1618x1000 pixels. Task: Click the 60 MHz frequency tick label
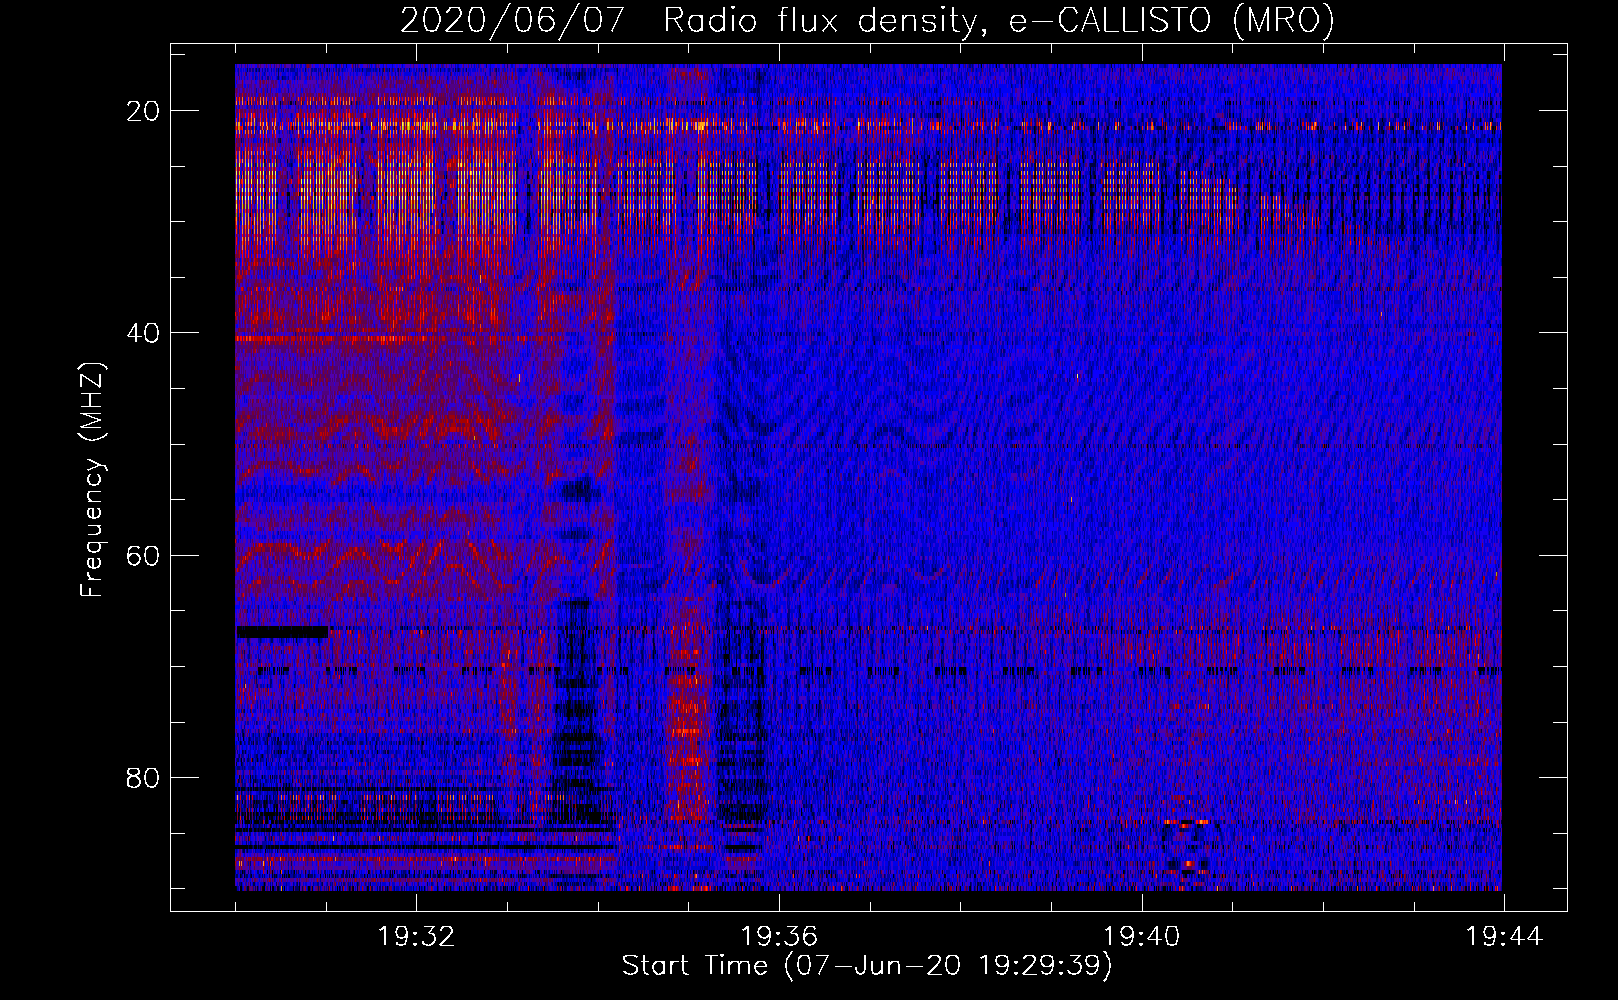click(x=144, y=555)
